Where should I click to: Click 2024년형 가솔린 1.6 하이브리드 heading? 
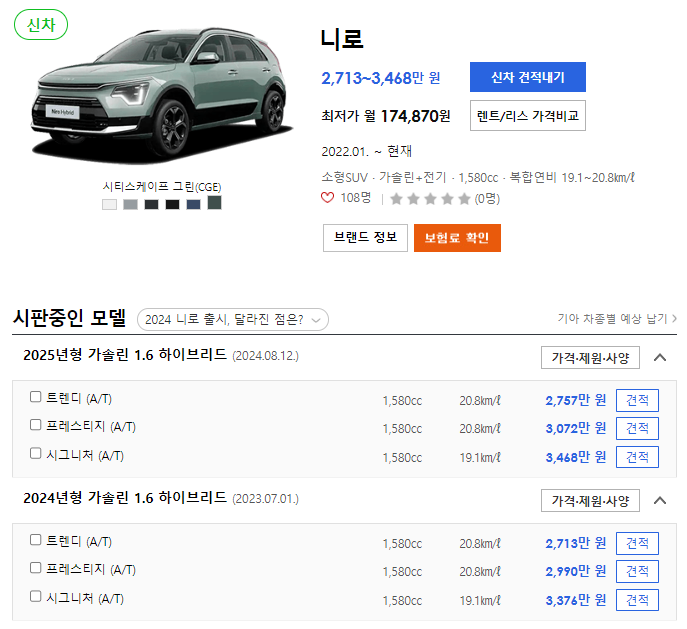click(125, 498)
